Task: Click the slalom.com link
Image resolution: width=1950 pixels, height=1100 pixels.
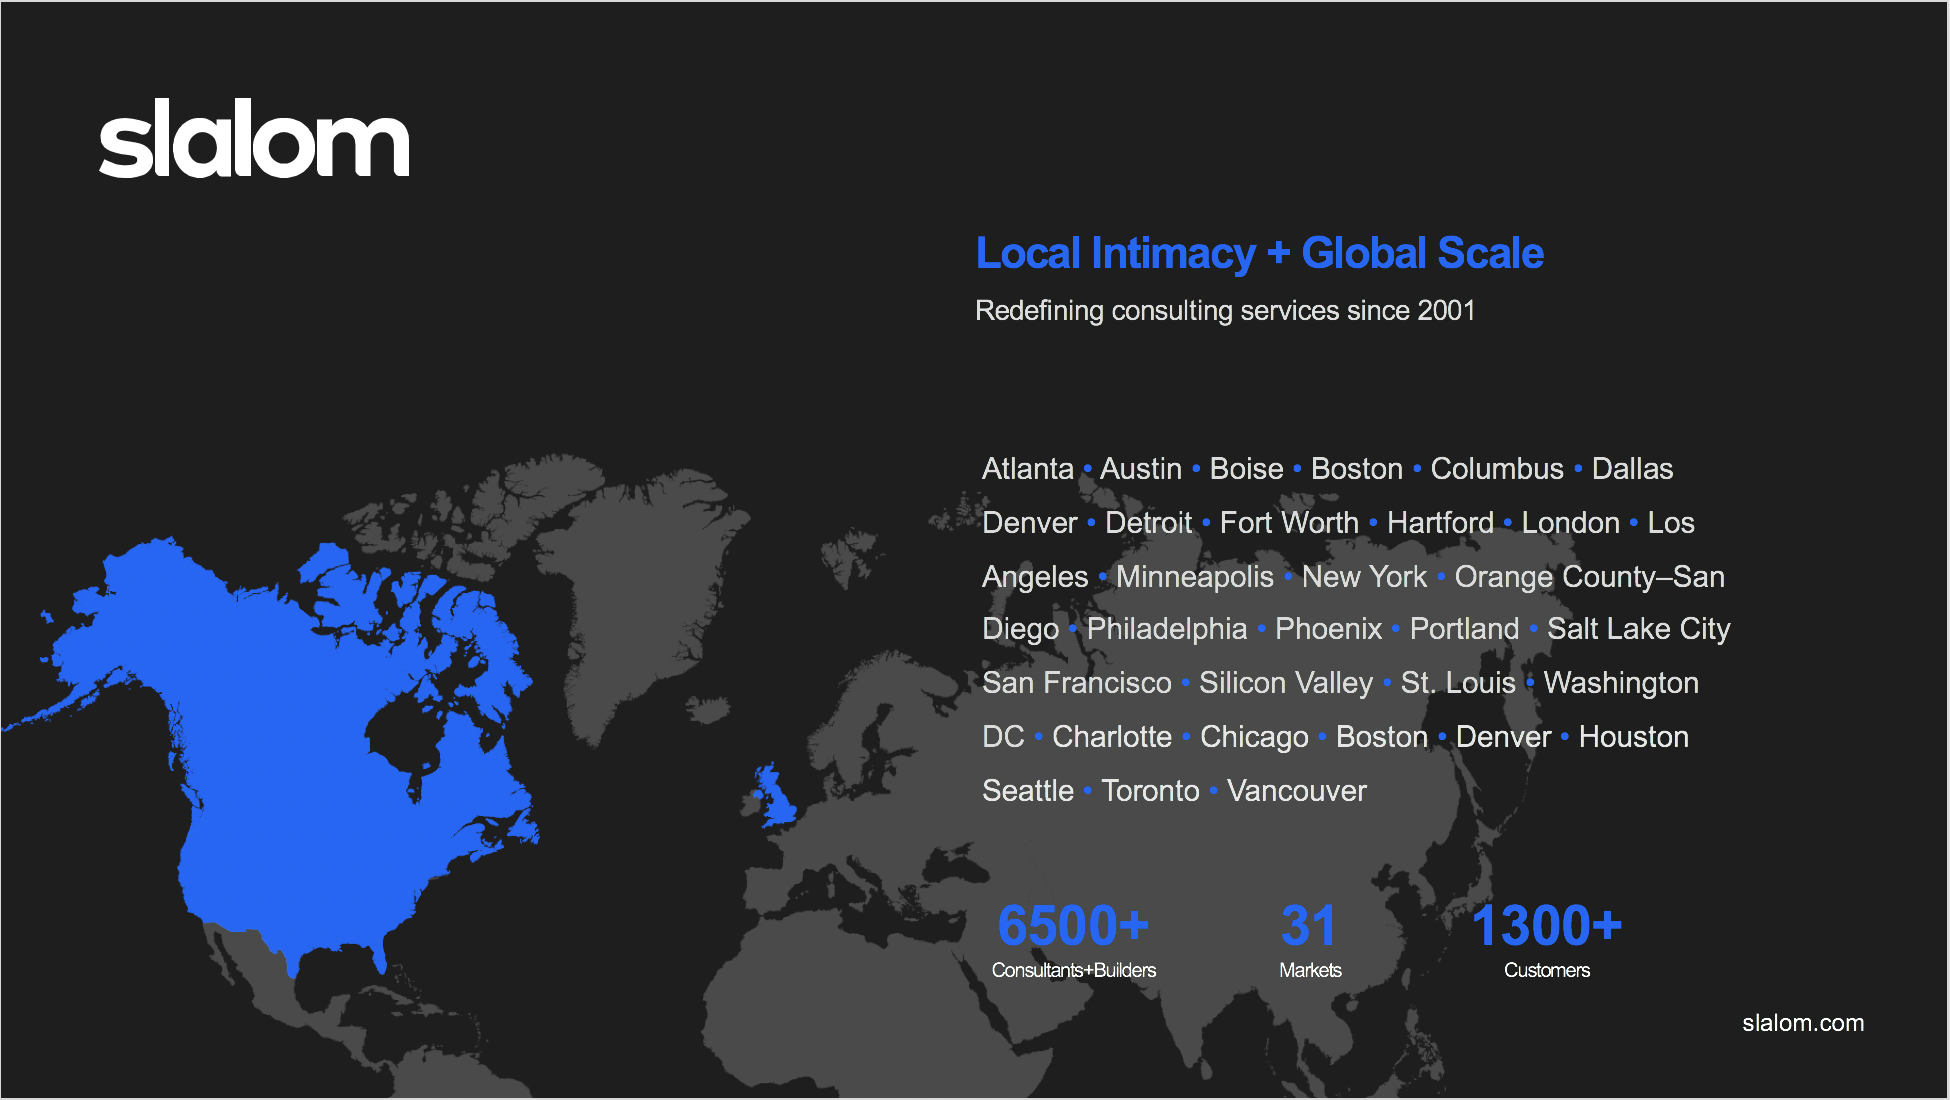Action: click(1802, 1023)
